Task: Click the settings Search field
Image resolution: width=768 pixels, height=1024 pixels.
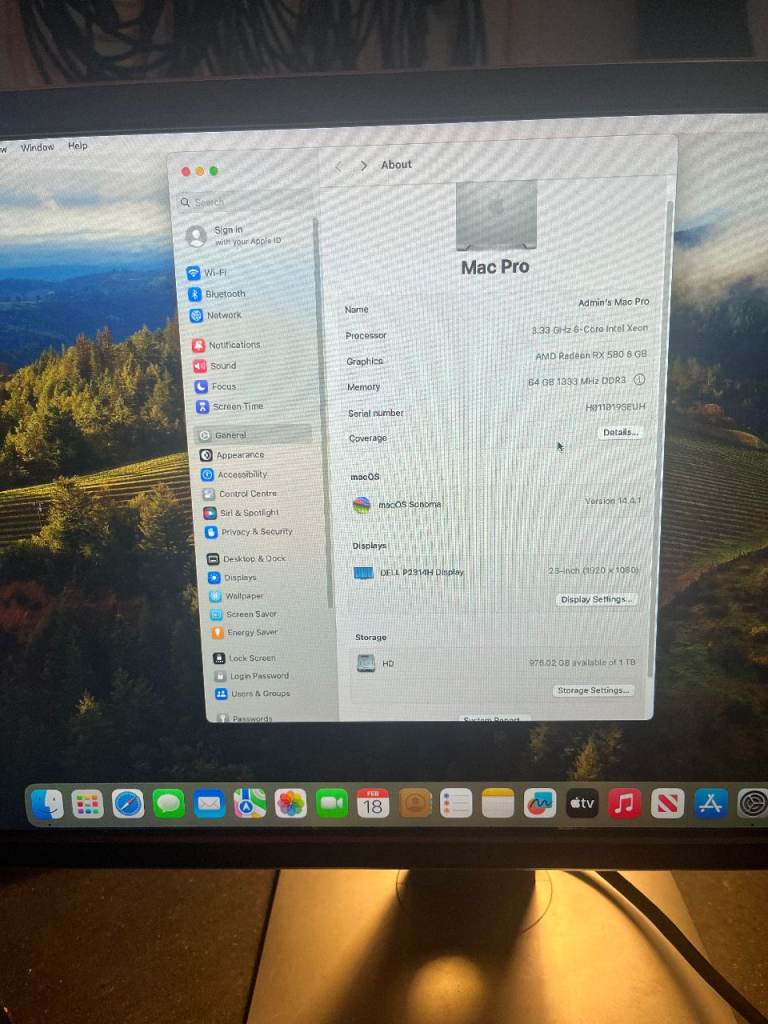Action: click(240, 202)
